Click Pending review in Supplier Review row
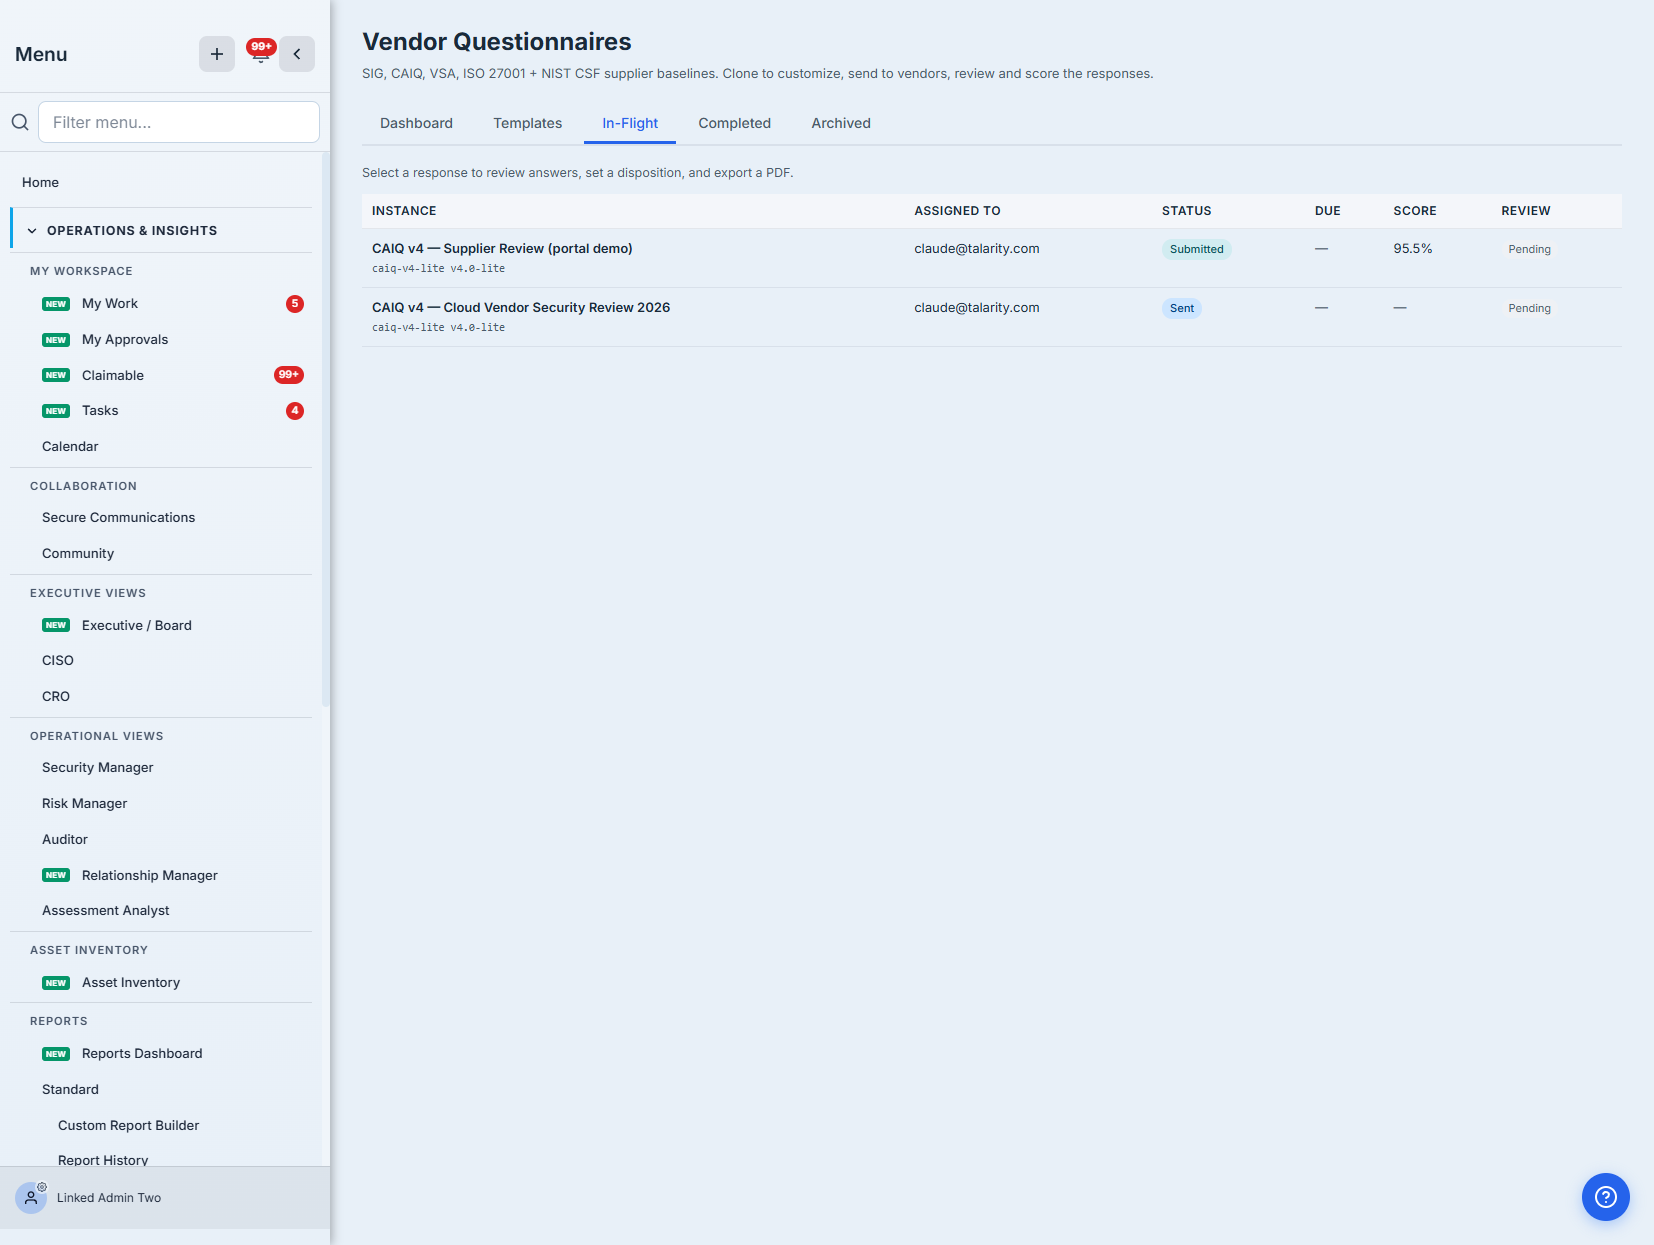The image size is (1654, 1245). coord(1529,249)
